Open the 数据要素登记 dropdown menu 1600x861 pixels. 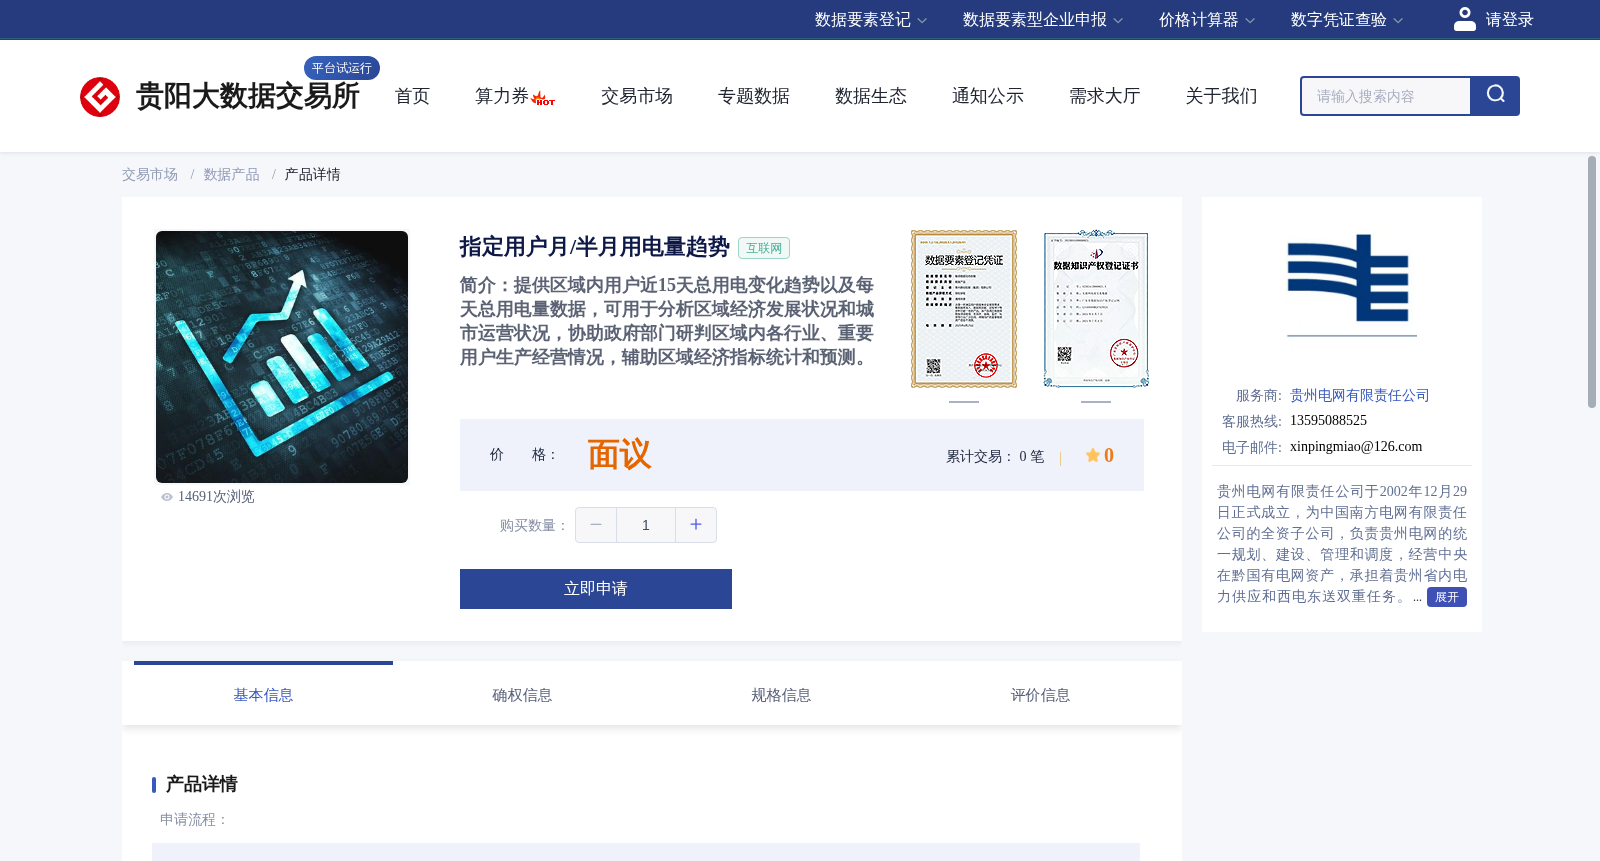(x=871, y=20)
